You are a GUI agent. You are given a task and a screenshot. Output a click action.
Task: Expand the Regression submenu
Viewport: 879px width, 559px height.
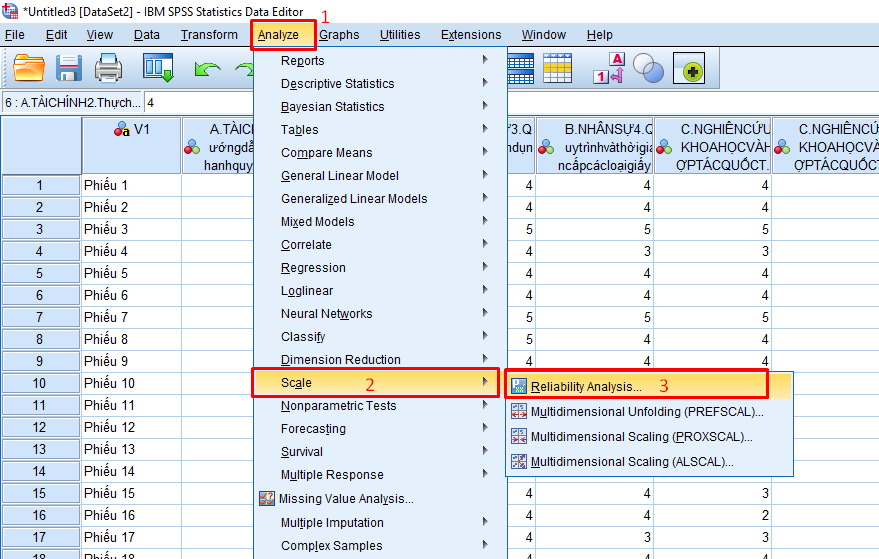point(313,268)
